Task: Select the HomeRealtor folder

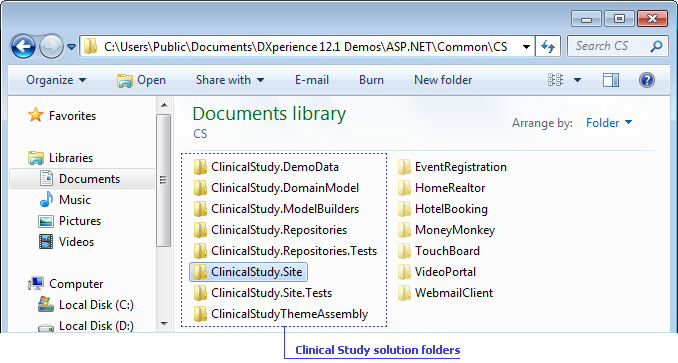Action: click(x=441, y=188)
